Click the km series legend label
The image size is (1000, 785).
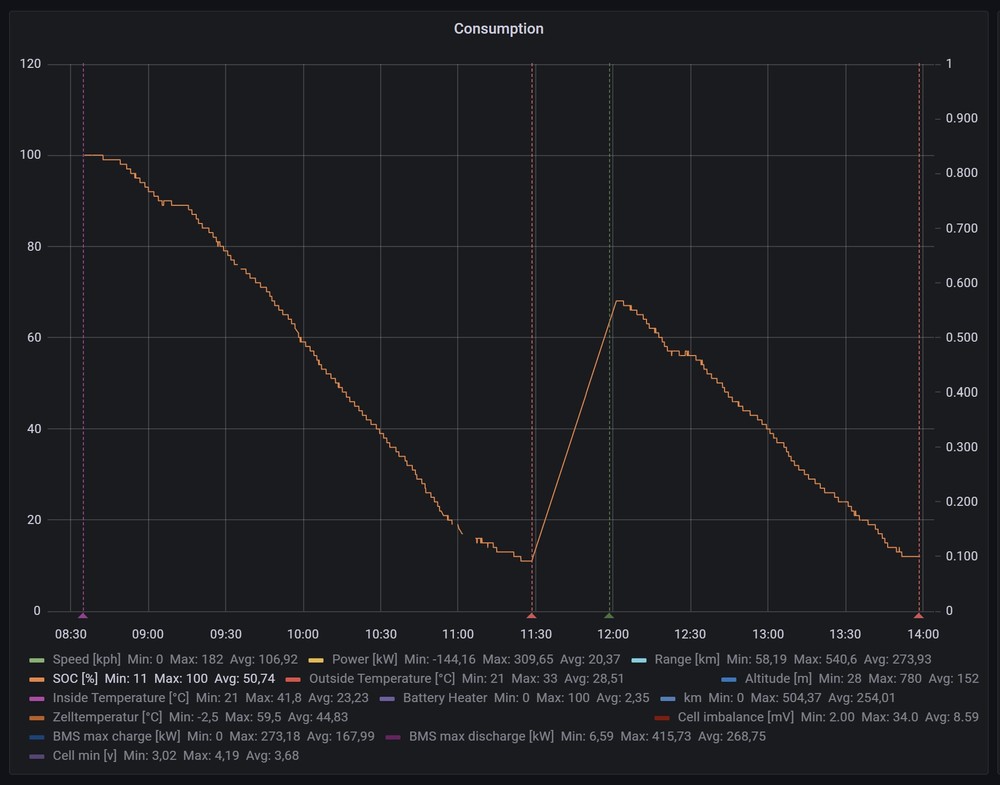(692, 698)
